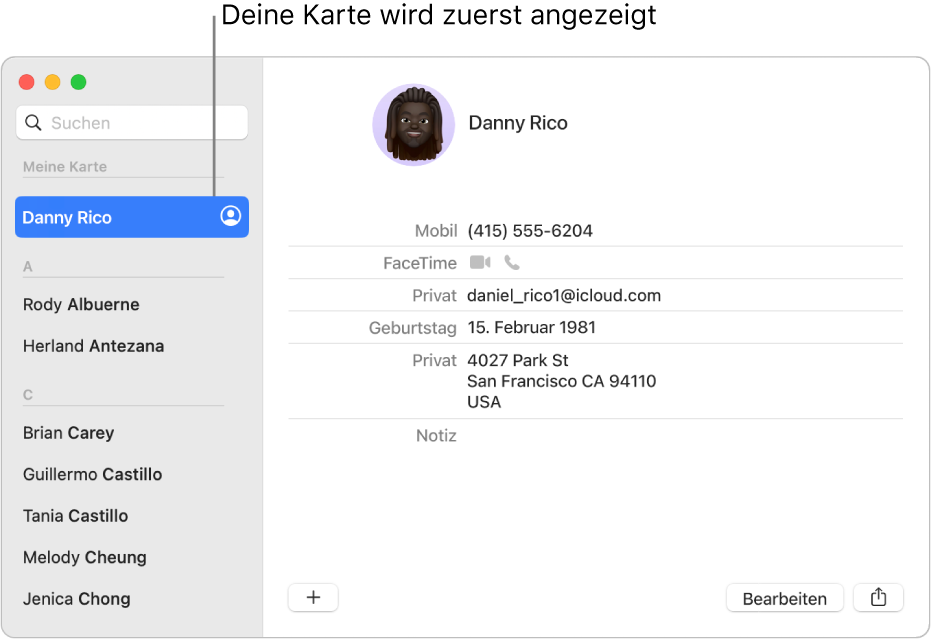Select the contact Rody Albuerne
Viewport: 931px width, 641px height.
(x=80, y=305)
